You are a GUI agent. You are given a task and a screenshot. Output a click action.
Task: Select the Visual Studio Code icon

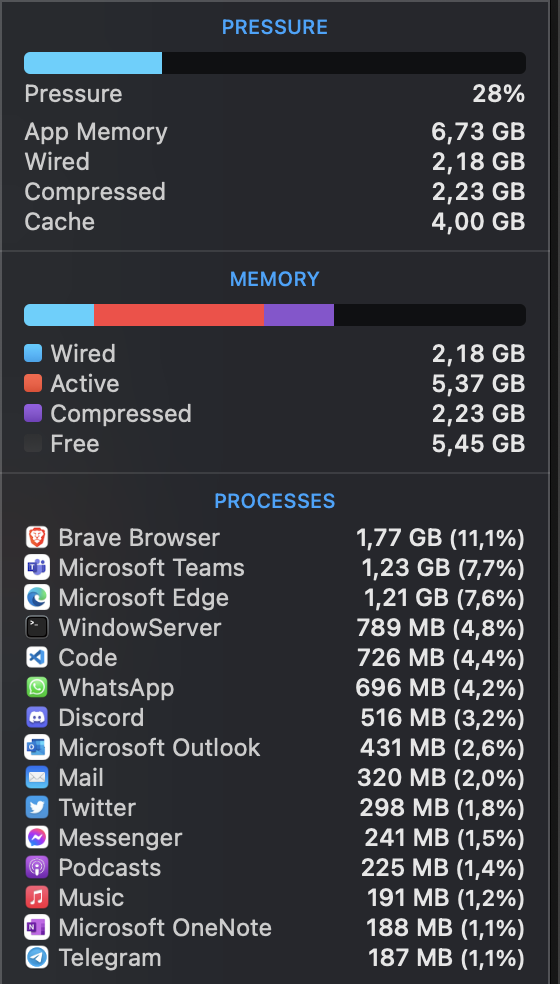click(x=37, y=658)
